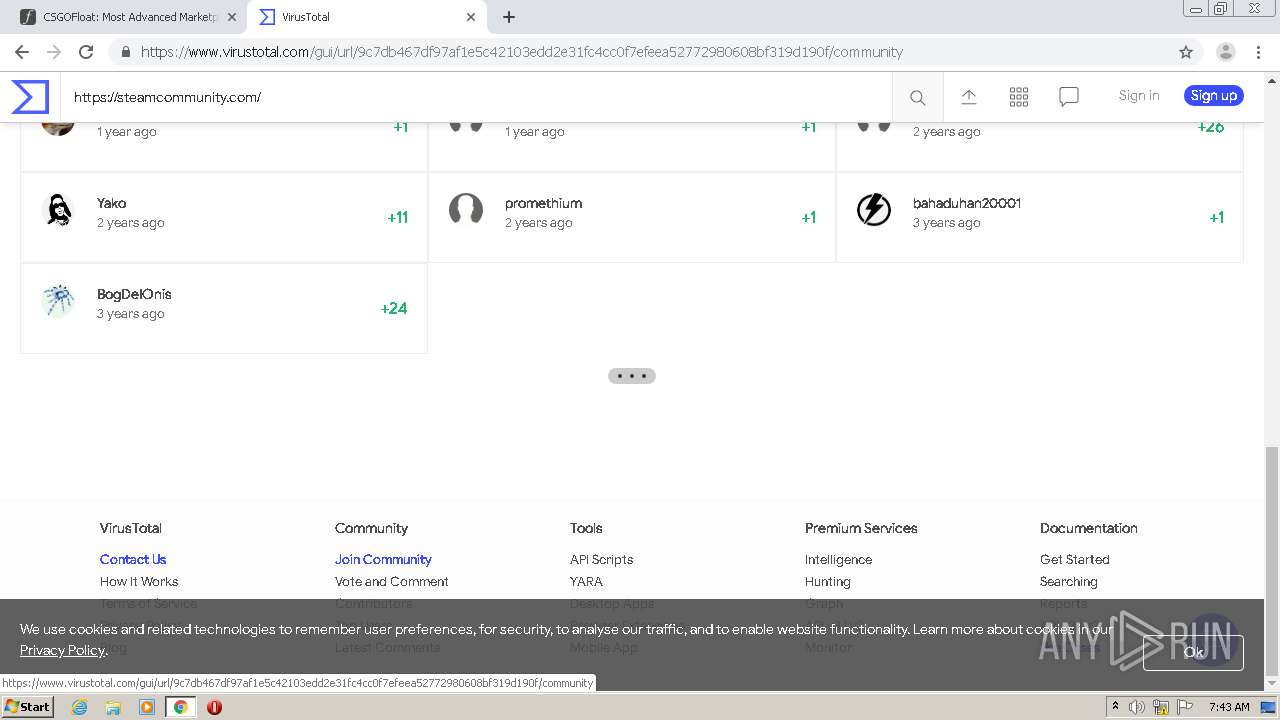1280x720 pixels.
Task: Open Get Started documentation link
Action: click(x=1075, y=560)
